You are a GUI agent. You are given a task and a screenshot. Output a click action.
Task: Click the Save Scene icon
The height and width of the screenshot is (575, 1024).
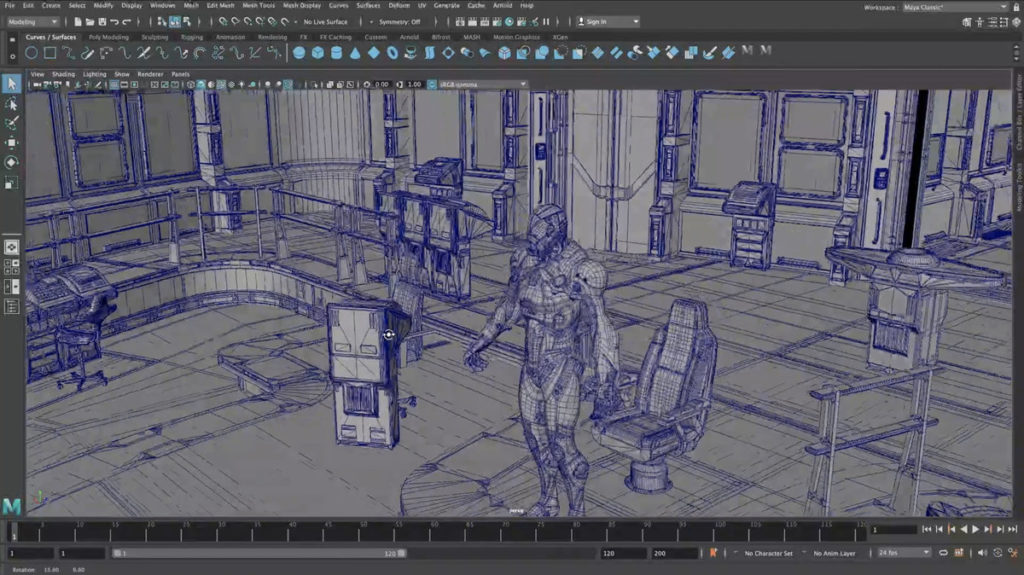[x=102, y=22]
